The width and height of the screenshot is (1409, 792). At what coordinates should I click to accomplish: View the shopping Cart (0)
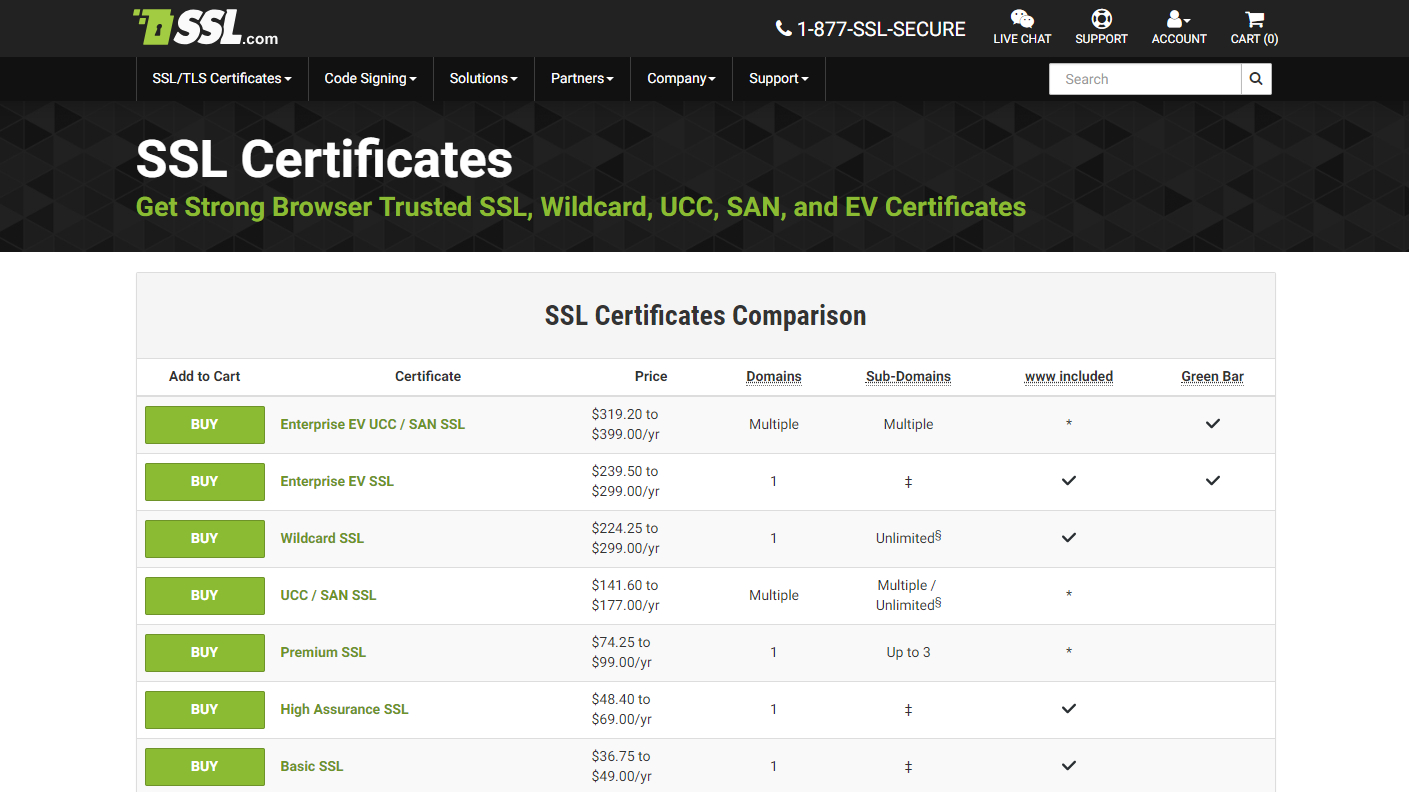click(x=1254, y=28)
